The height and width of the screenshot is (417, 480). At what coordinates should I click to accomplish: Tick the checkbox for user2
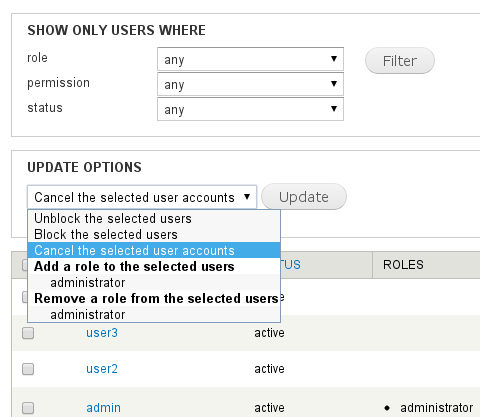pos(28,369)
